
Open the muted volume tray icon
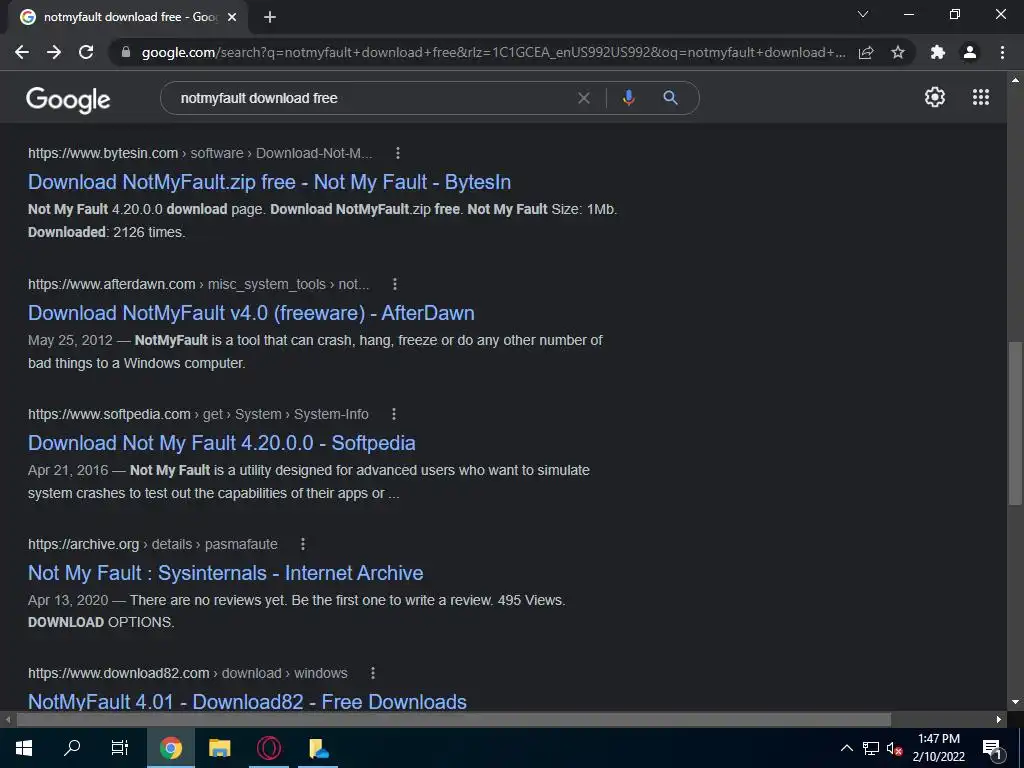tap(894, 748)
